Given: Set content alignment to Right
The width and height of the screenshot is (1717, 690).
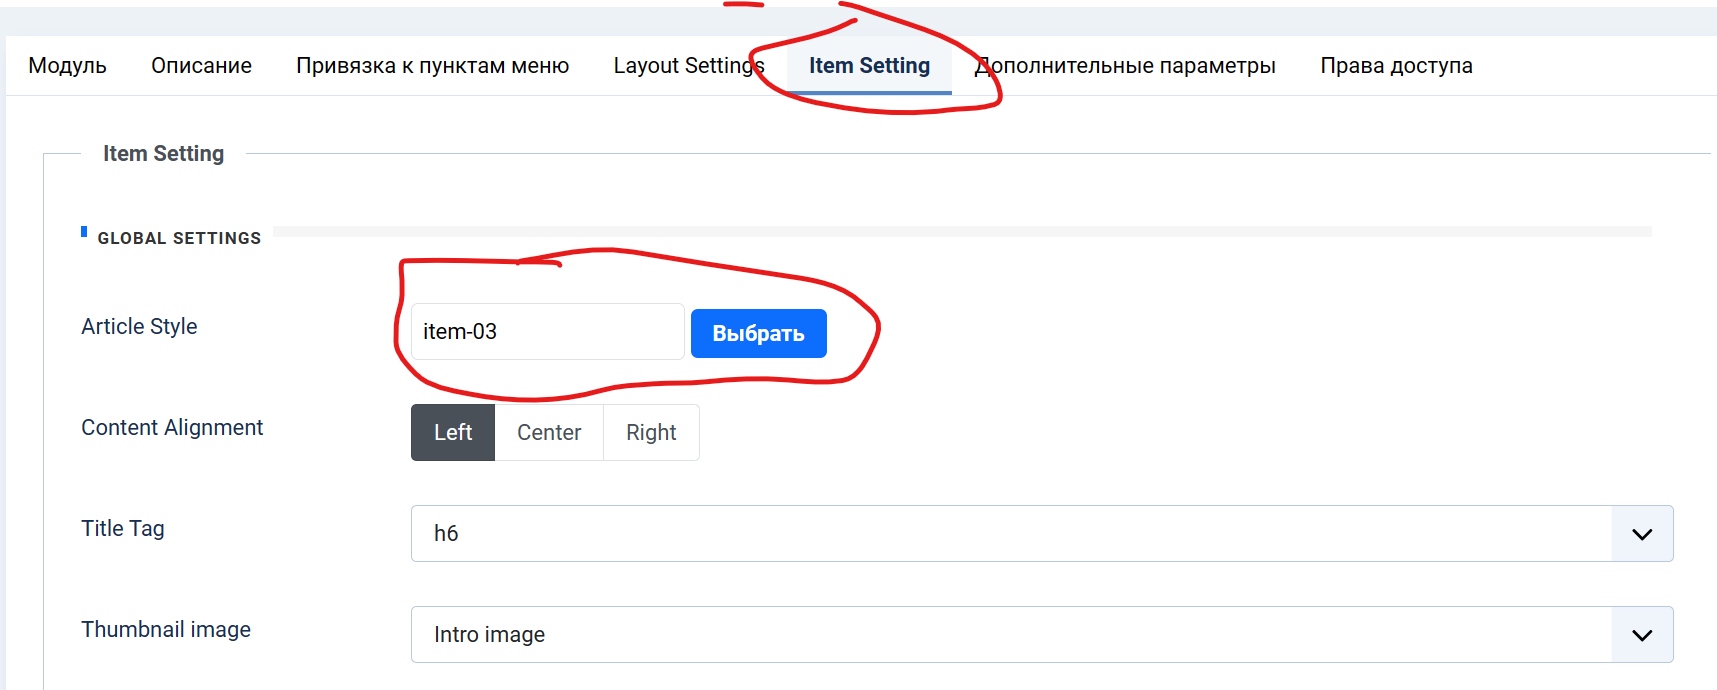Looking at the screenshot, I should pyautogui.click(x=651, y=433).
